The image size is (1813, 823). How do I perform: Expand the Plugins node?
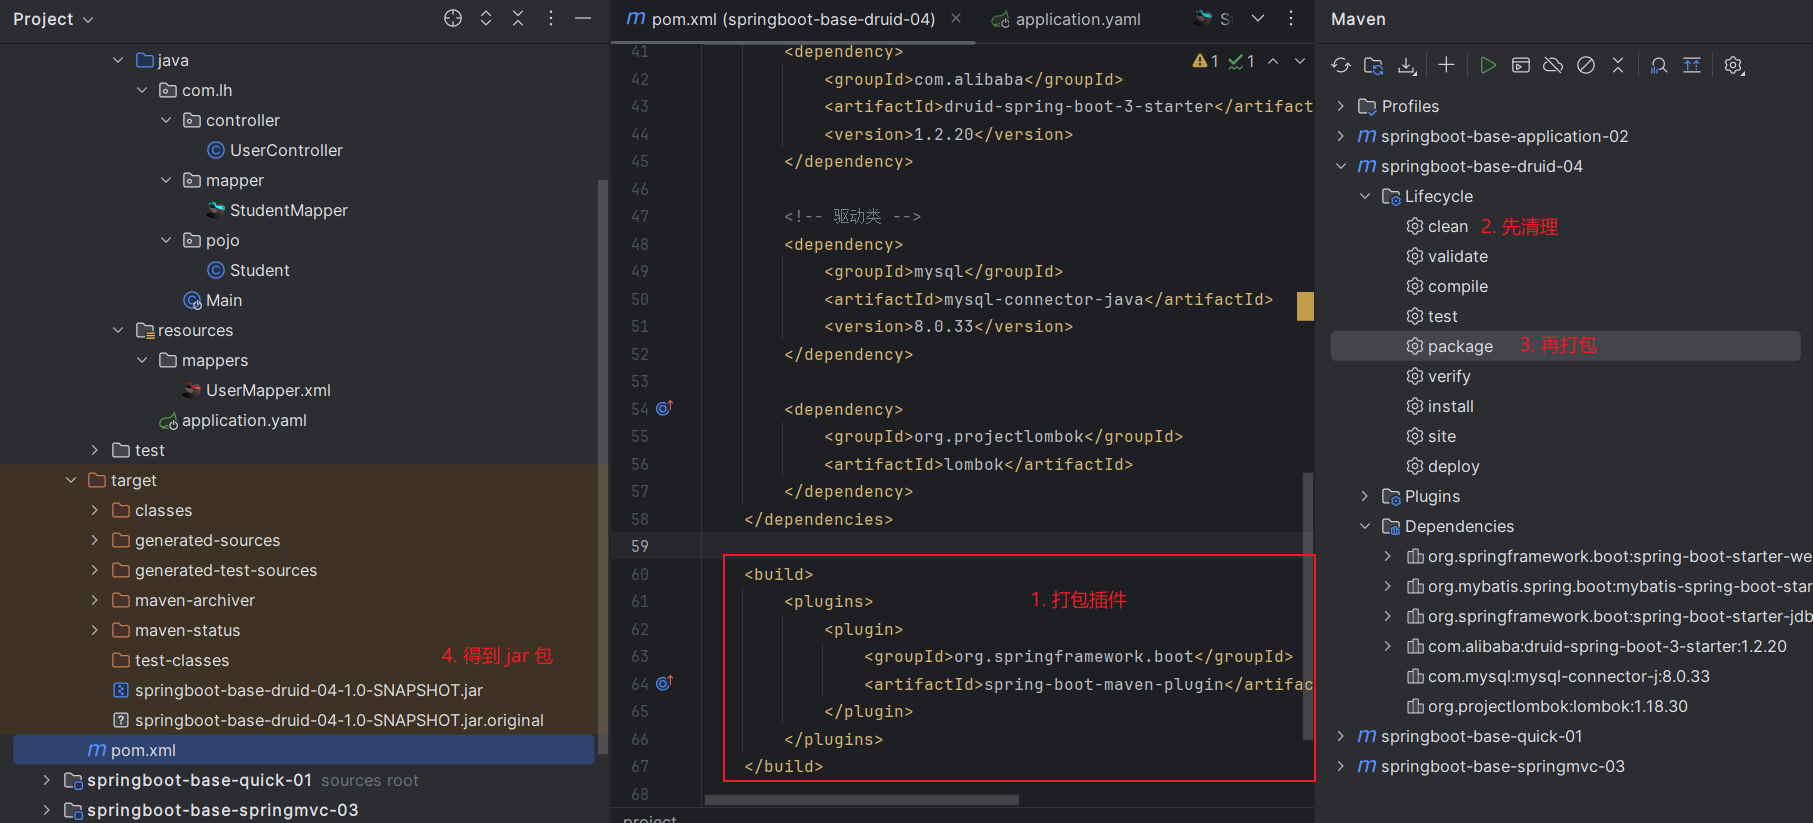click(1365, 496)
